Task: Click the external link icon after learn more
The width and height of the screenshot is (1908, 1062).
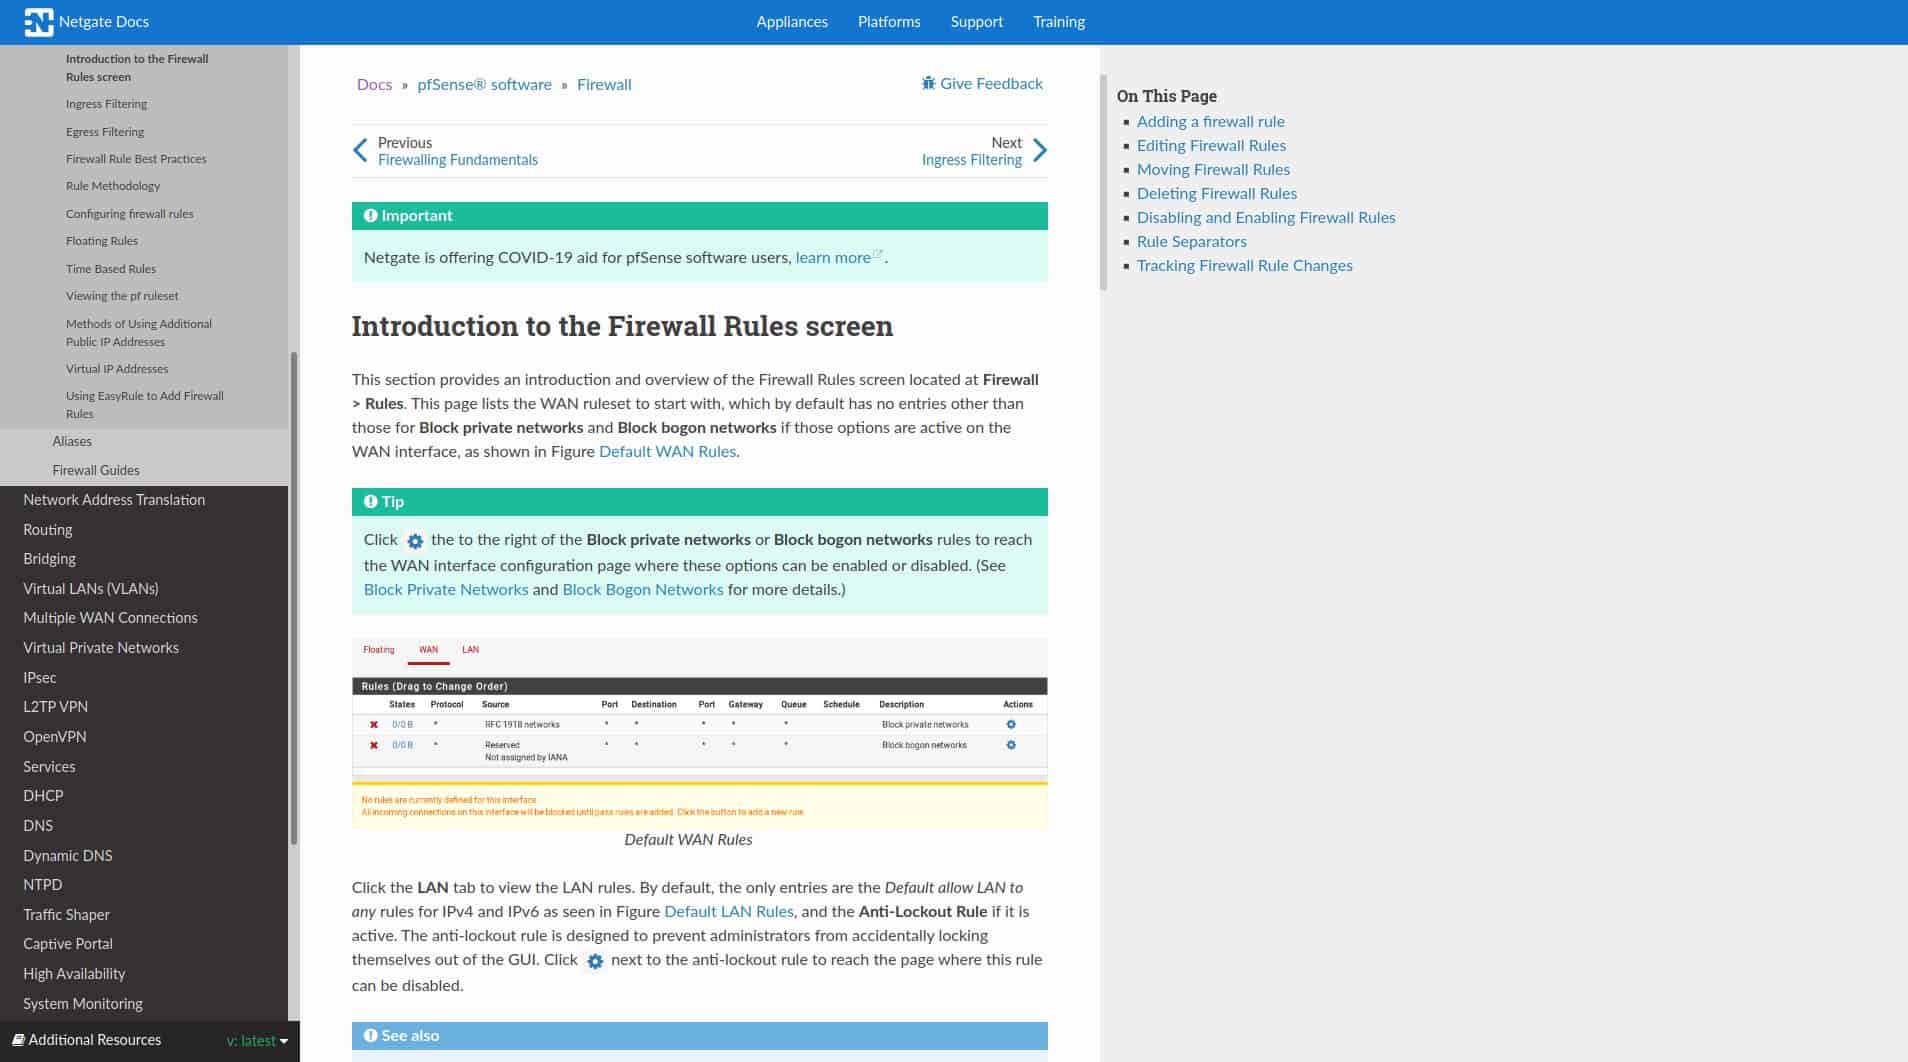Action: 878,254
